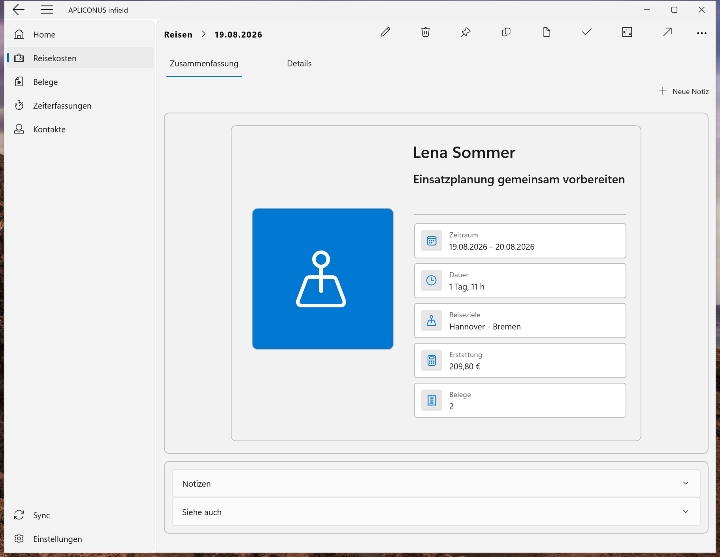Click the blue trip location image
Screen dimensions: 720x557
322,279
